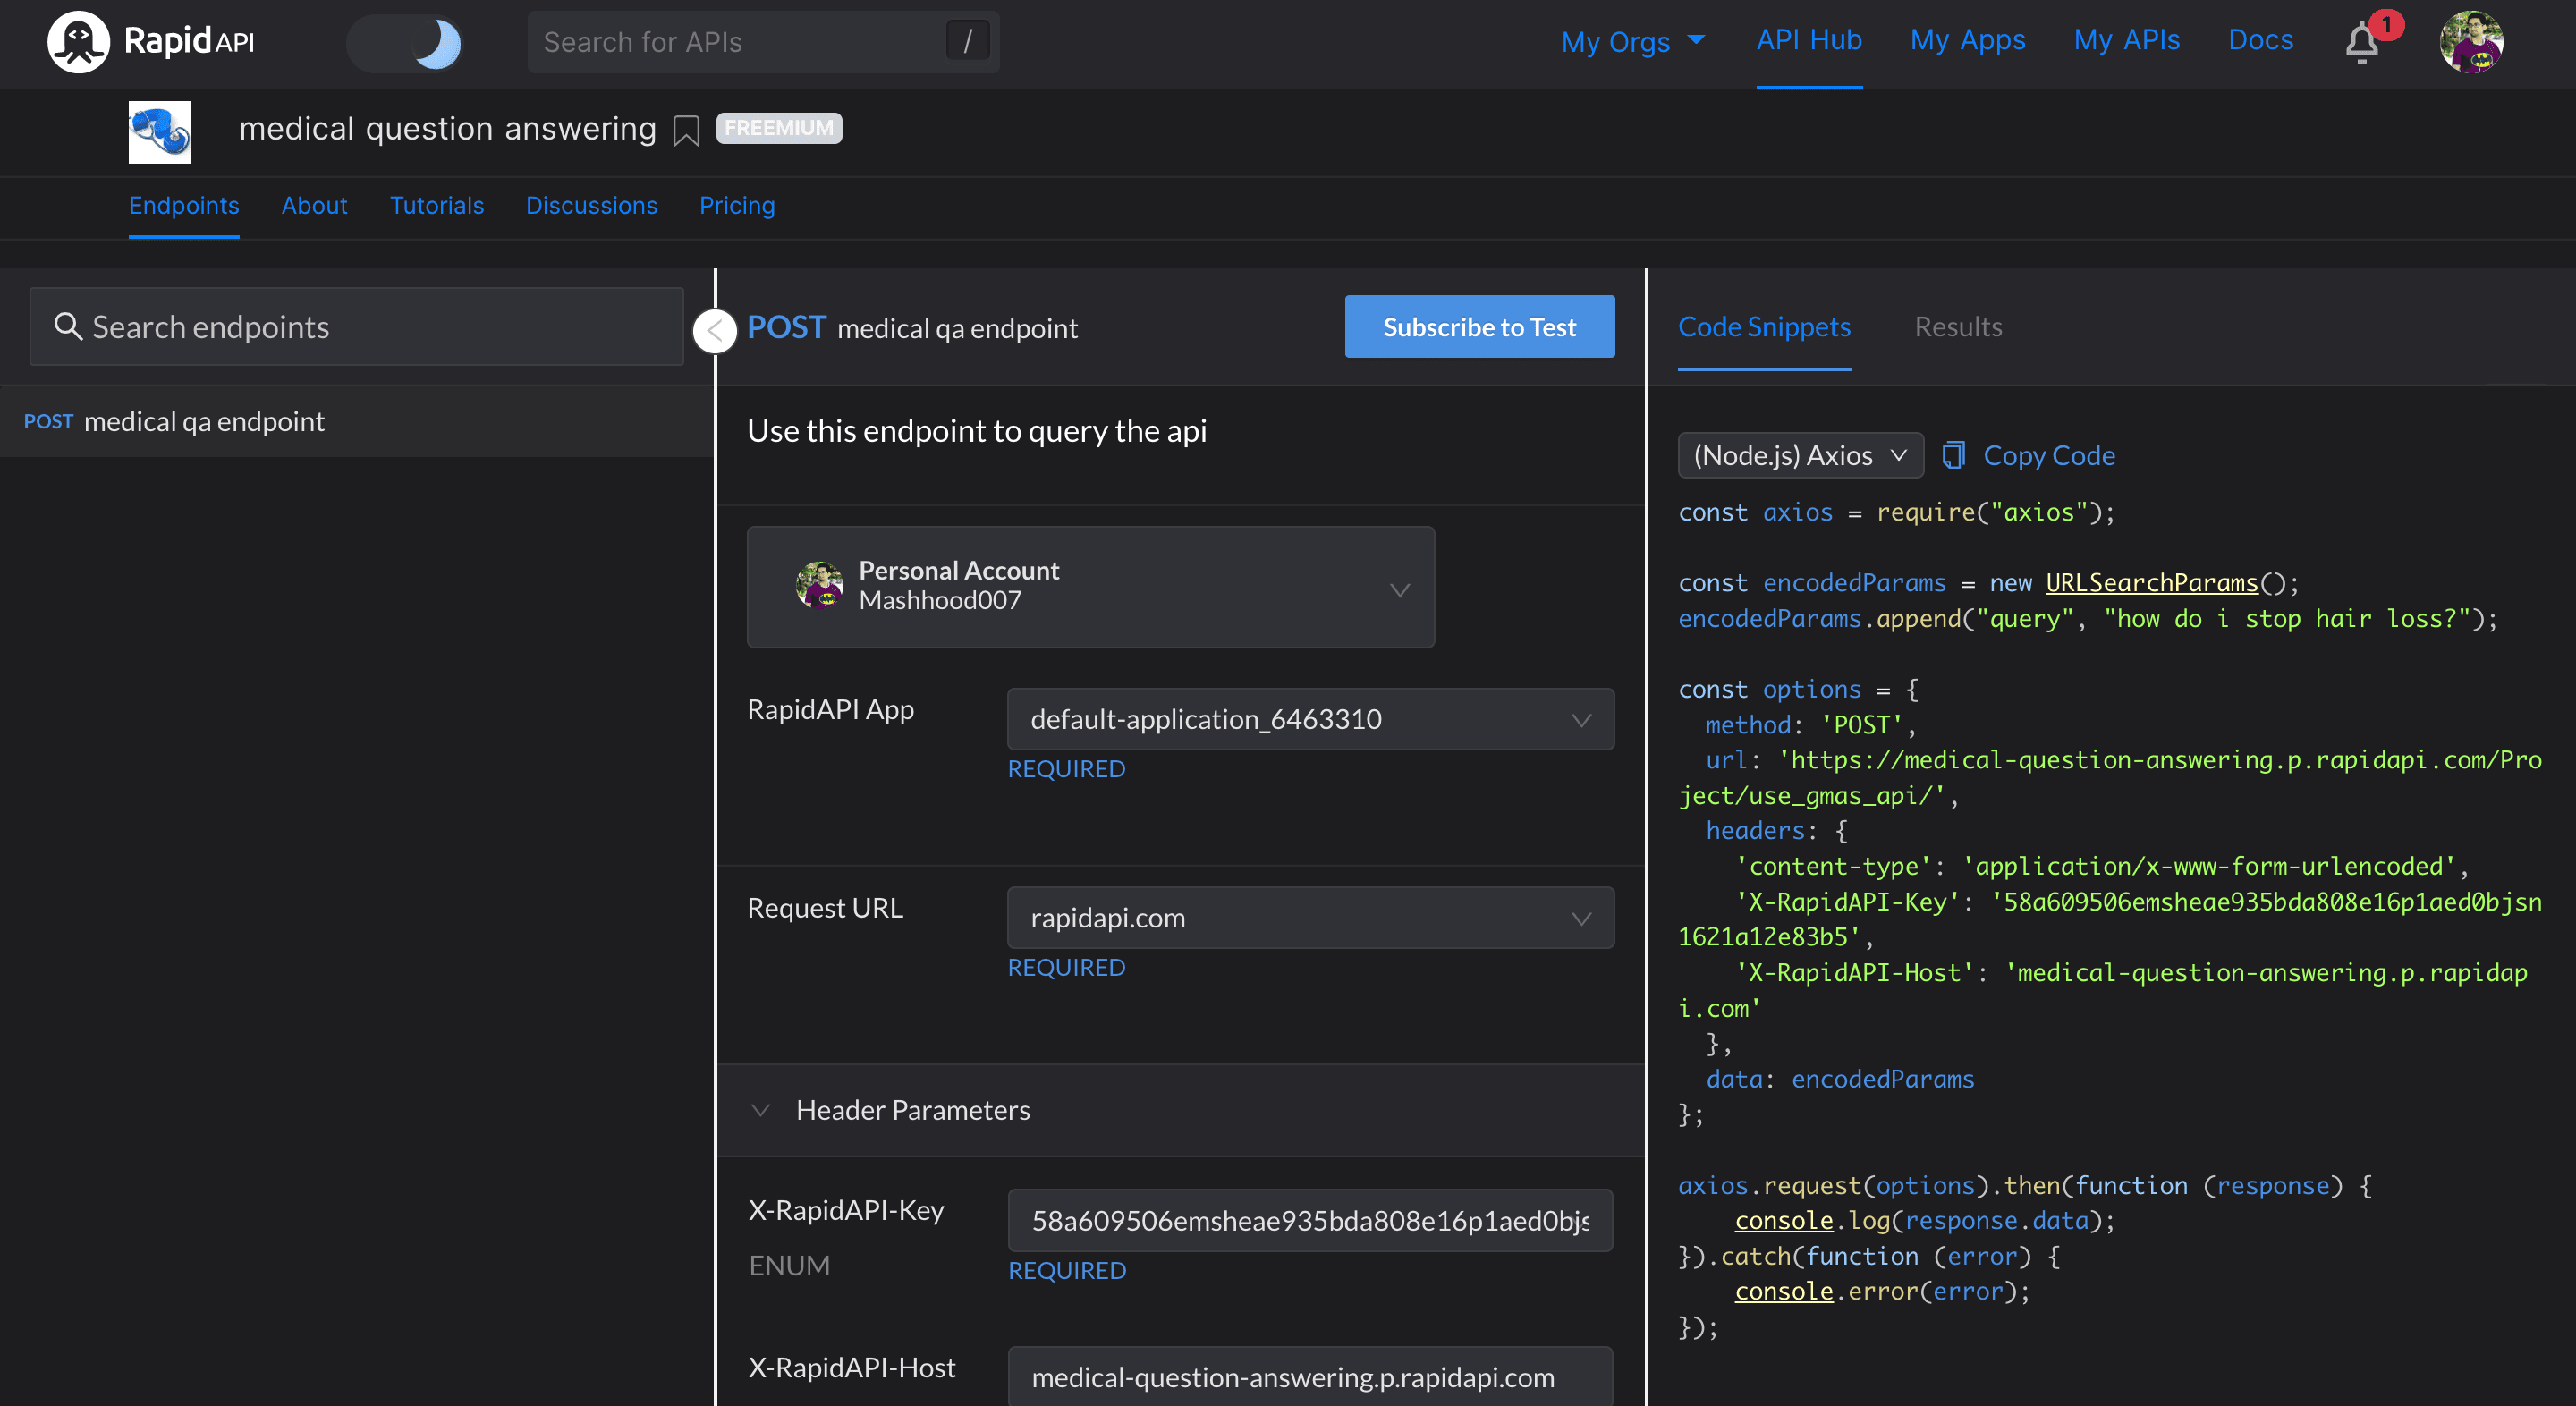Click the Personal Account avatar image
The width and height of the screenshot is (2576, 1406).
[819, 585]
